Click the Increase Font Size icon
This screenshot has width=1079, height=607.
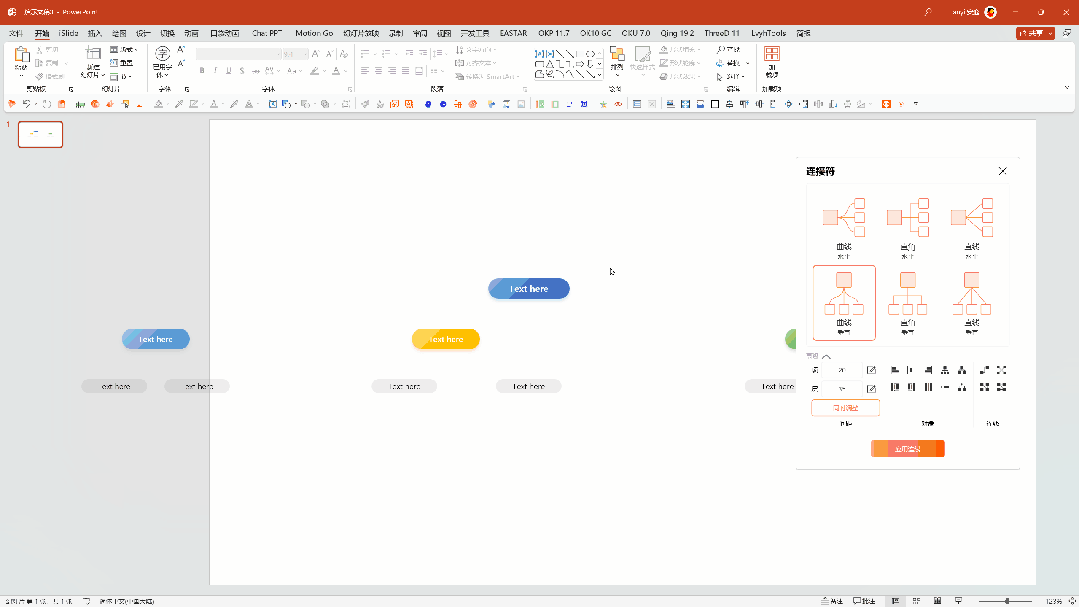point(315,54)
